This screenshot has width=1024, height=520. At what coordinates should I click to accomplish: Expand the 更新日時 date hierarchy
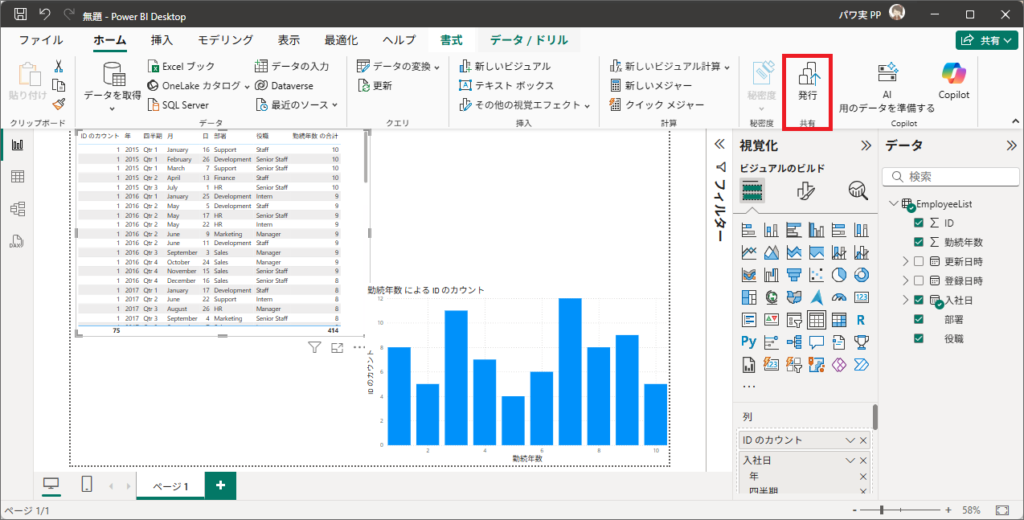pos(905,261)
